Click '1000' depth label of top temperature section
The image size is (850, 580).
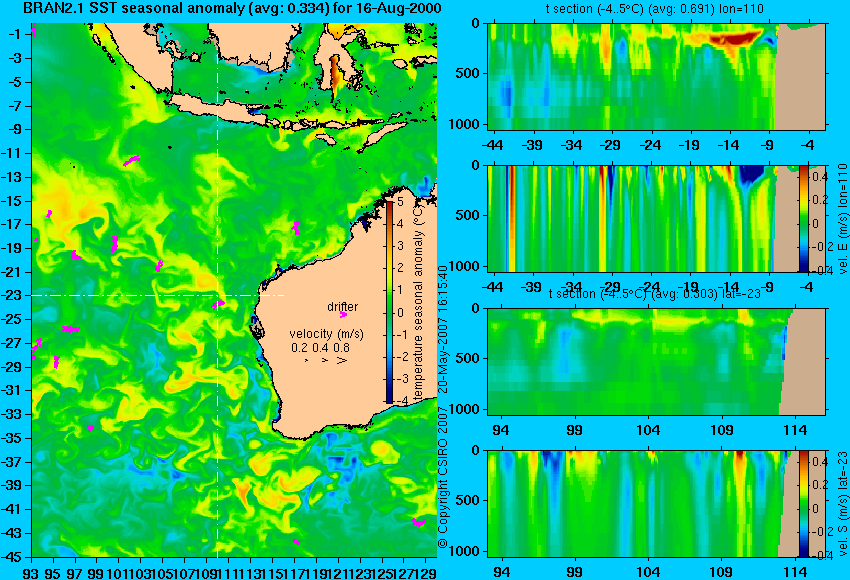click(464, 124)
